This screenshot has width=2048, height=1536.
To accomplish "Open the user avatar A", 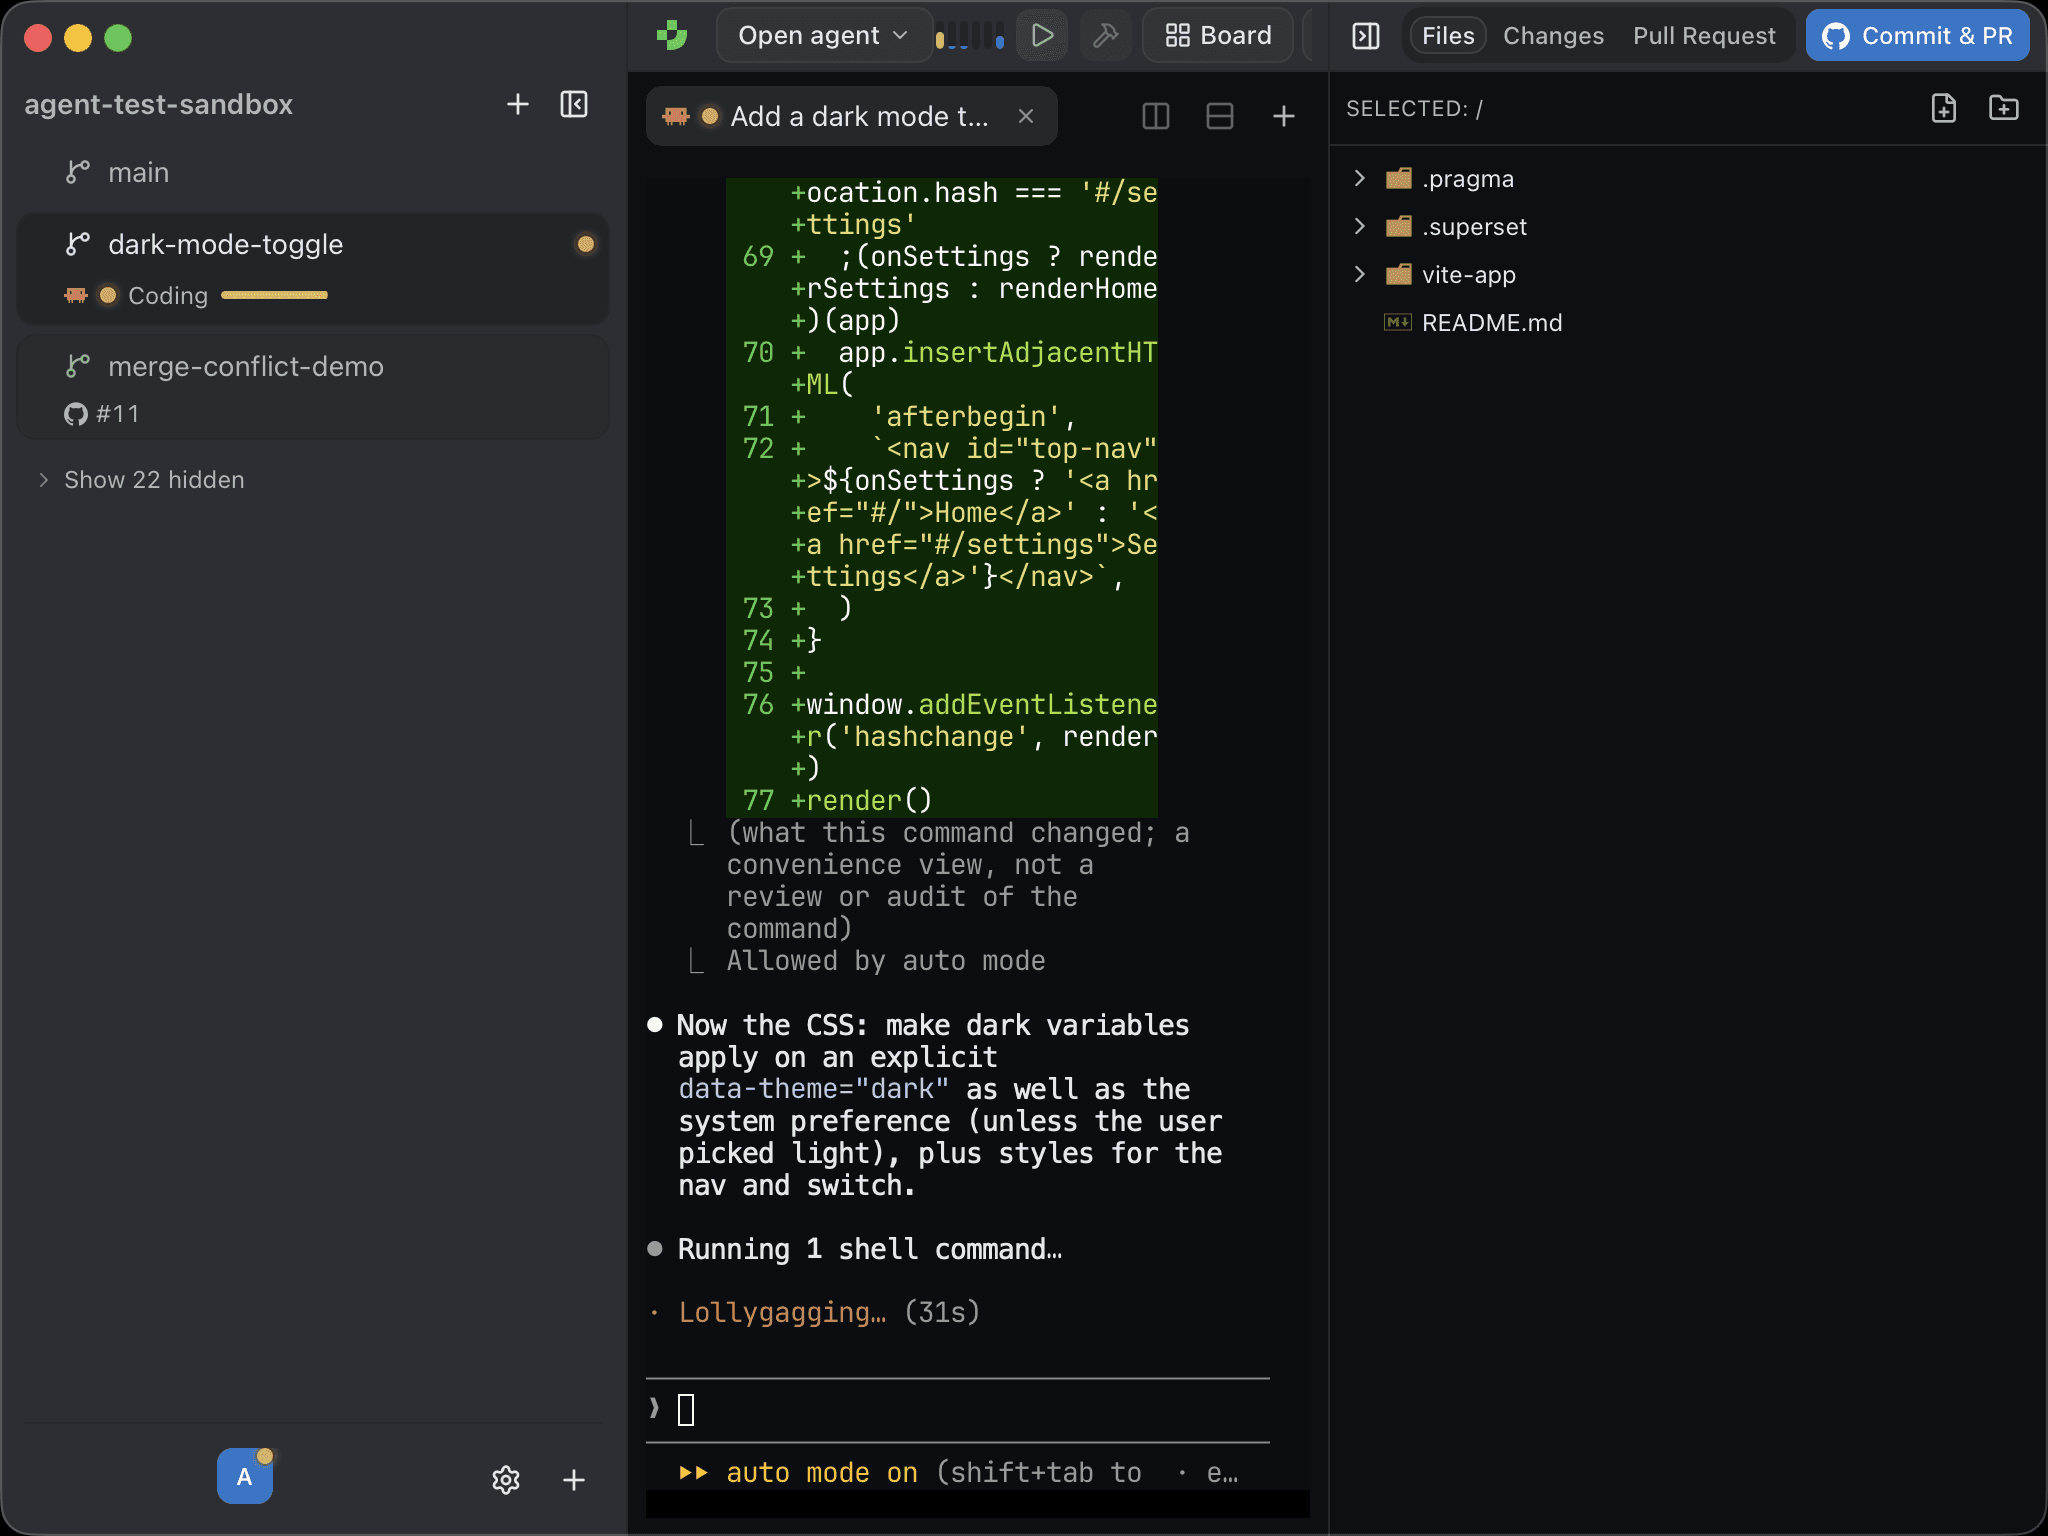I will point(244,1476).
